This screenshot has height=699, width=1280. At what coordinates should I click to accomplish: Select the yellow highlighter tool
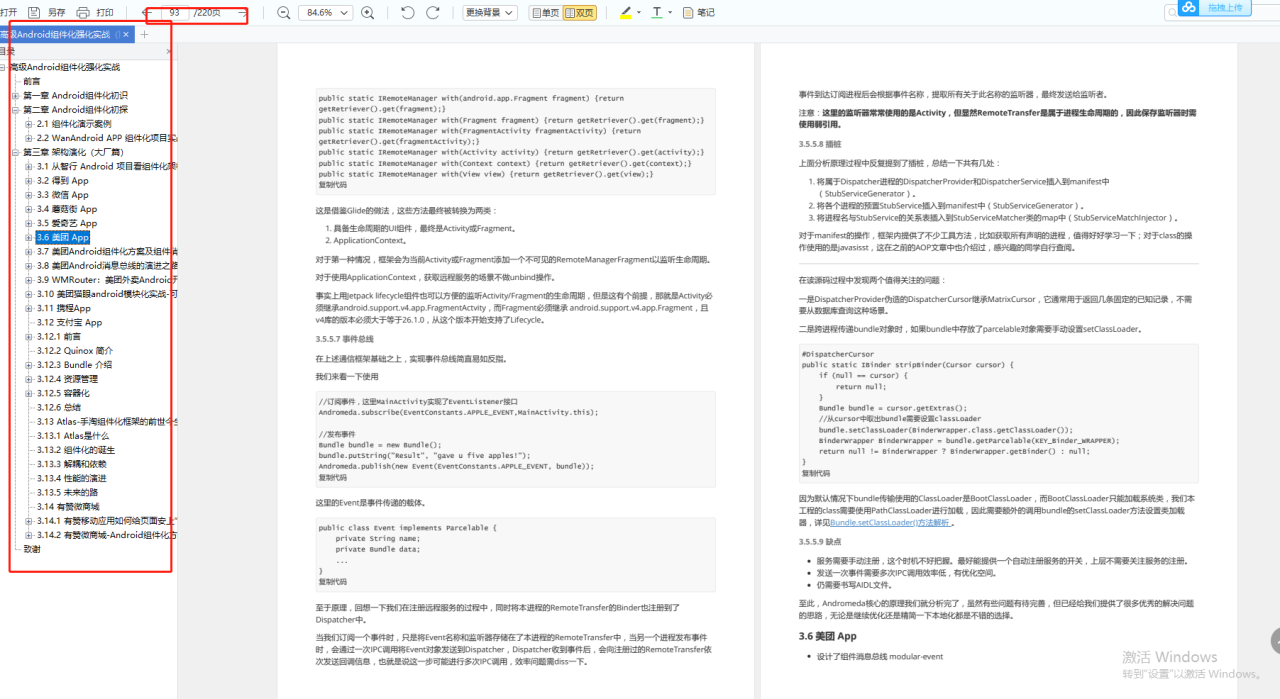pyautogui.click(x=625, y=12)
